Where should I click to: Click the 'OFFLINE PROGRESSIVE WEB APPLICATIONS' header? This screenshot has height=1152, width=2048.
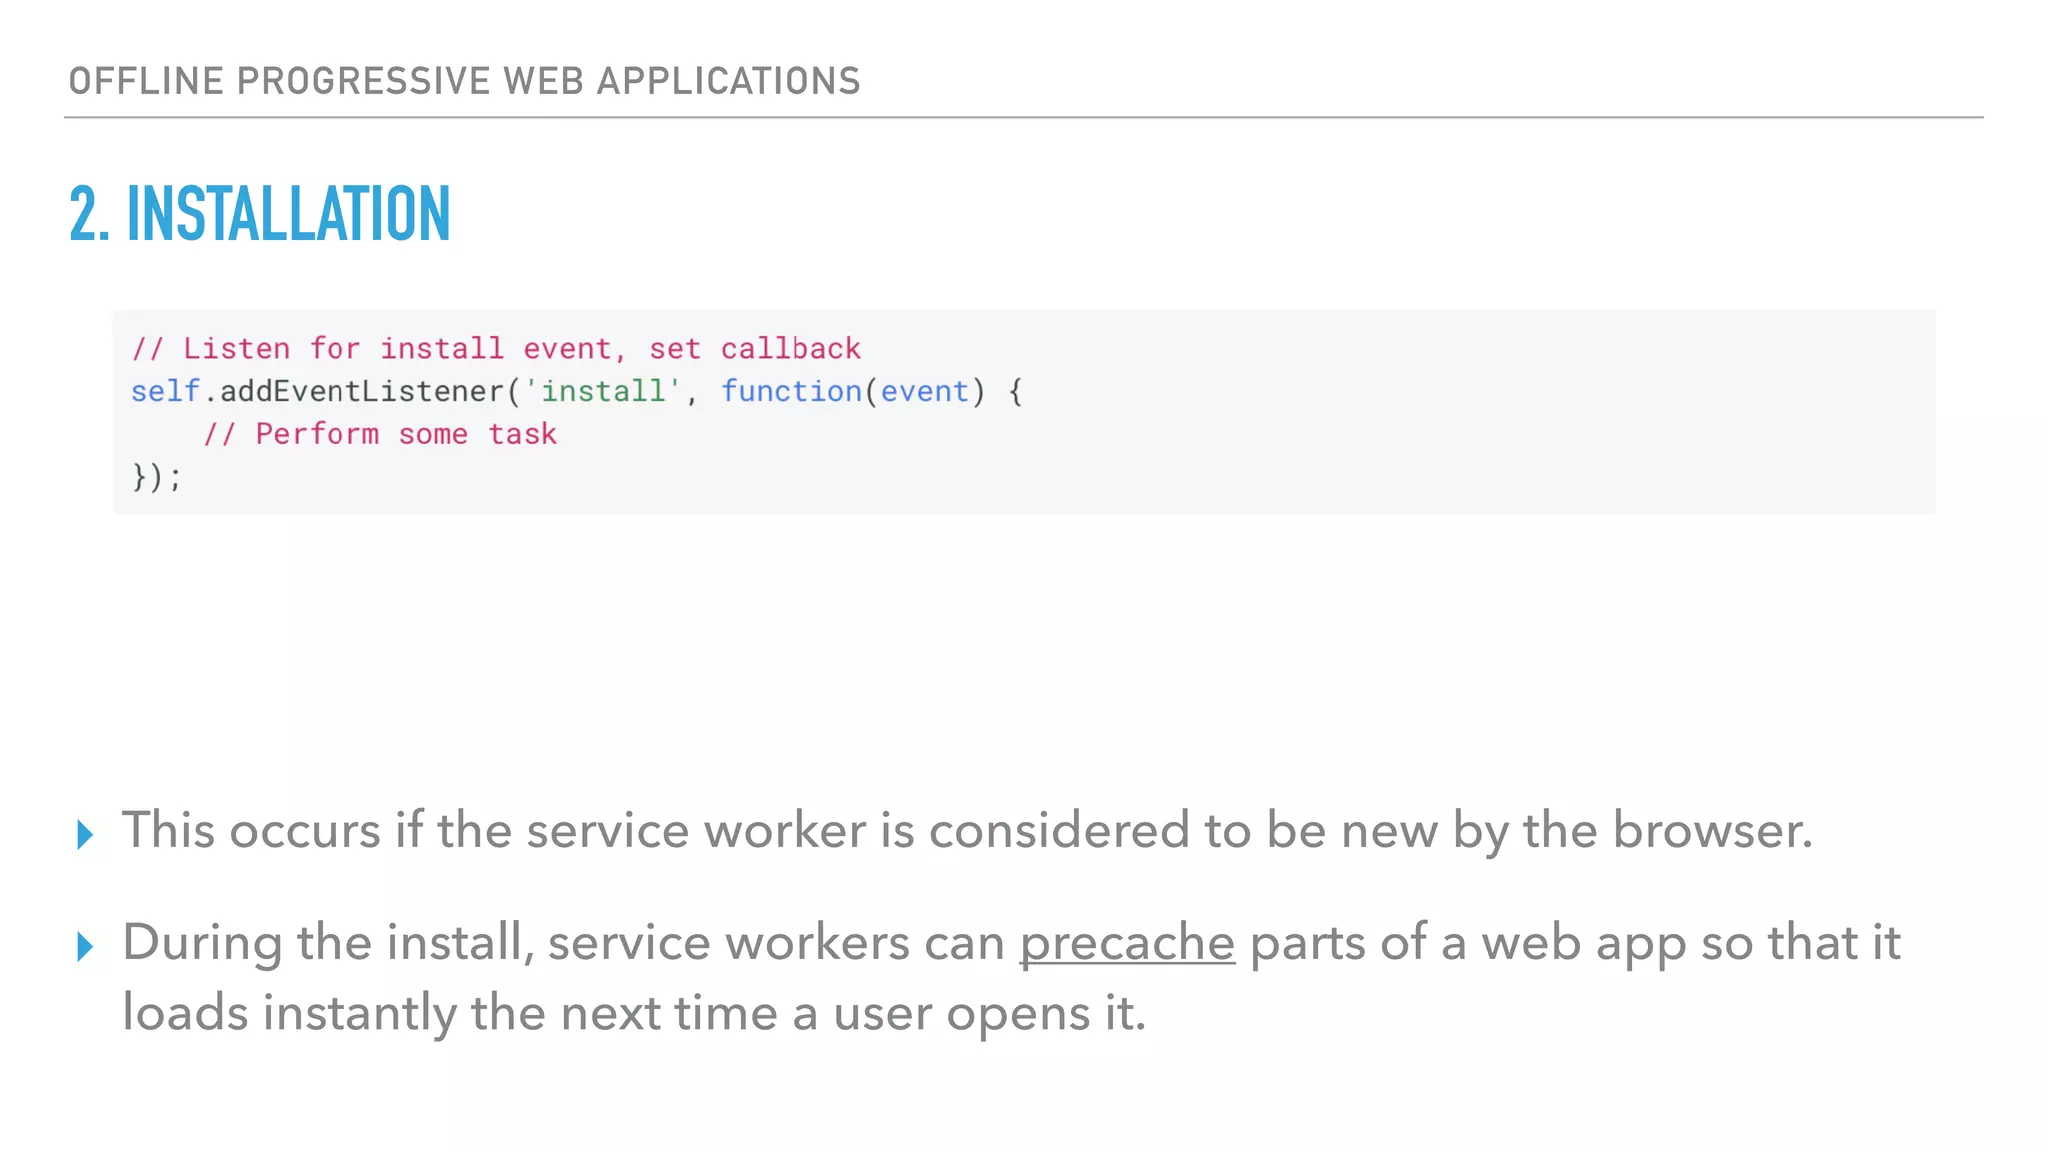coord(464,81)
